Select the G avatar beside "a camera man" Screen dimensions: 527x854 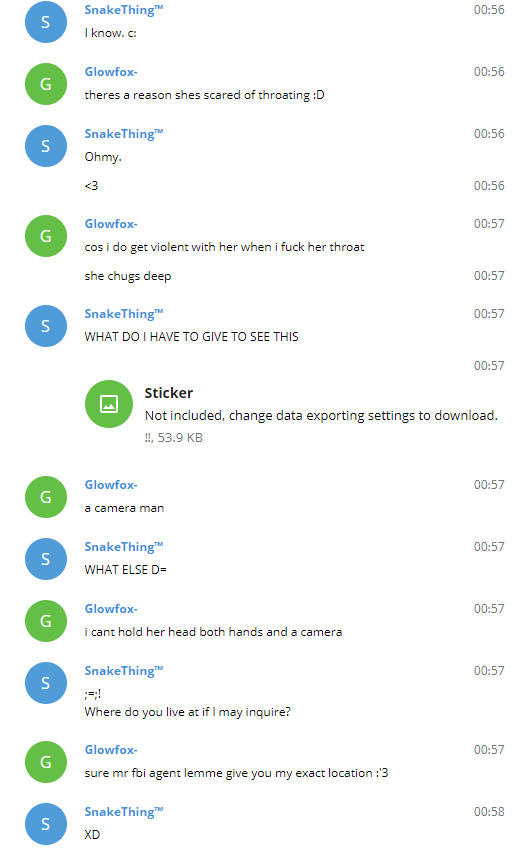46,497
